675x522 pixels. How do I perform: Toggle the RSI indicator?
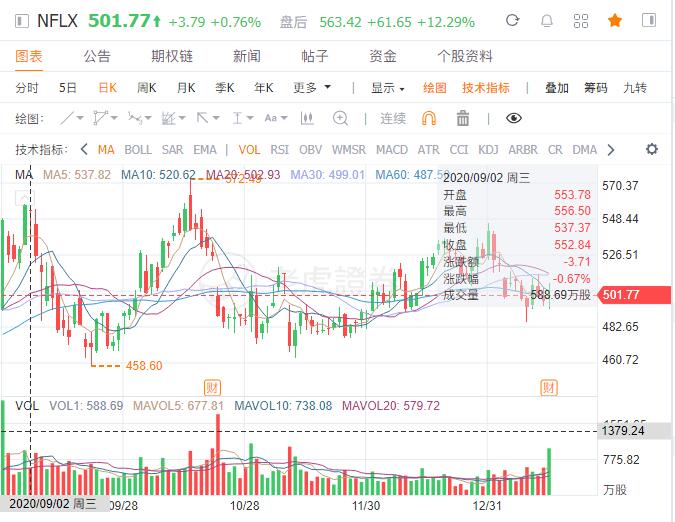click(279, 150)
